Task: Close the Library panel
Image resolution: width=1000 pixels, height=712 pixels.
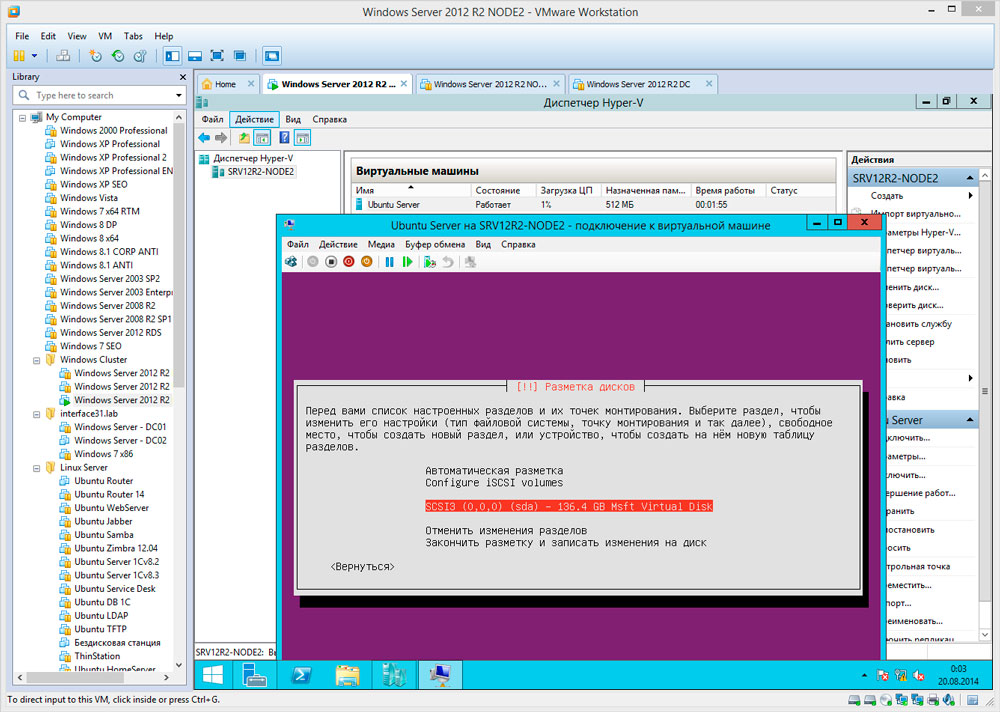Action: pos(183,77)
